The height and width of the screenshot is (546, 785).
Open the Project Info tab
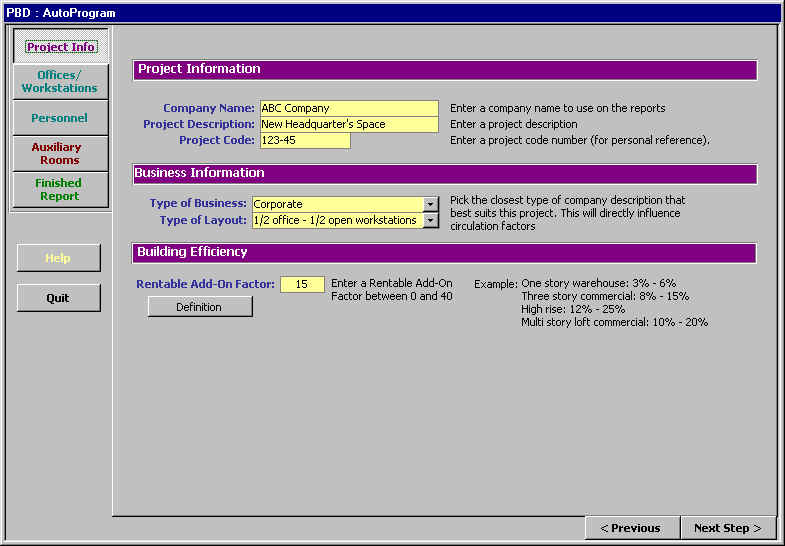tap(60, 47)
